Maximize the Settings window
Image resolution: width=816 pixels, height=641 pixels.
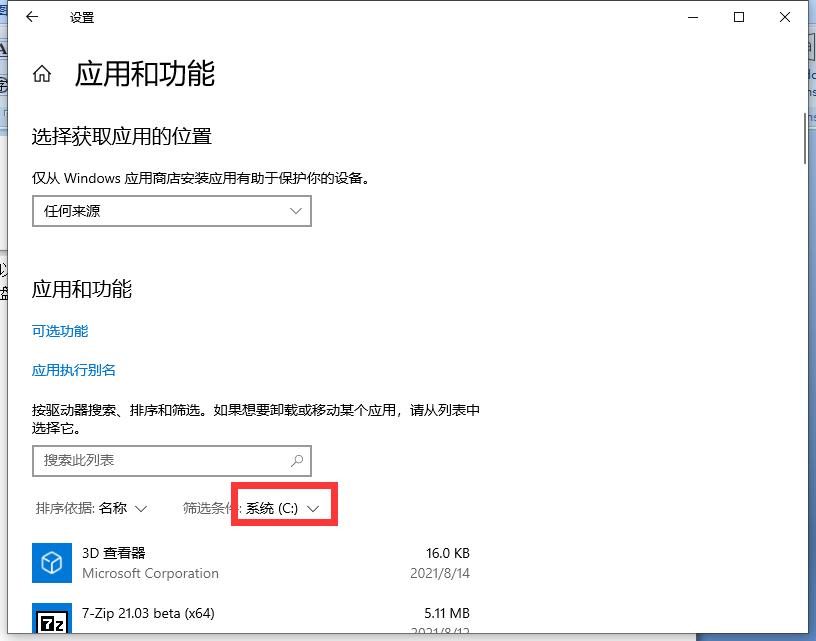point(739,17)
